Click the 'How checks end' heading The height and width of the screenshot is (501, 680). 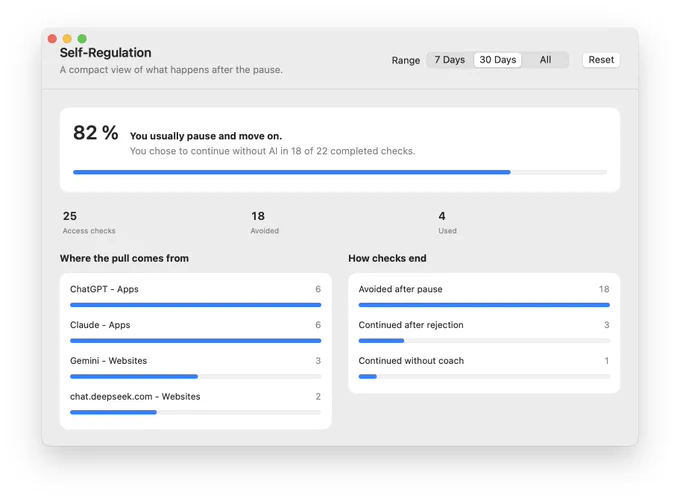(x=387, y=259)
